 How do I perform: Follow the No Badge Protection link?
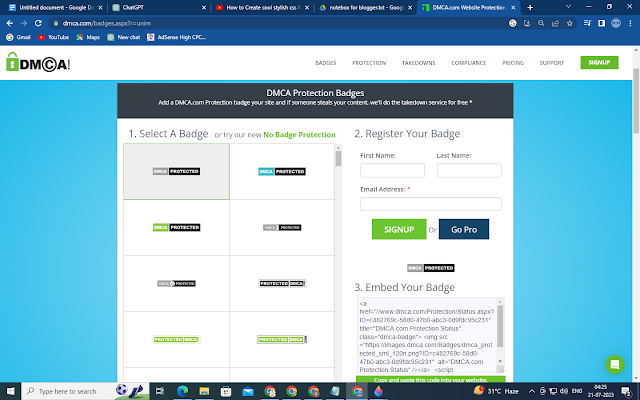point(299,134)
